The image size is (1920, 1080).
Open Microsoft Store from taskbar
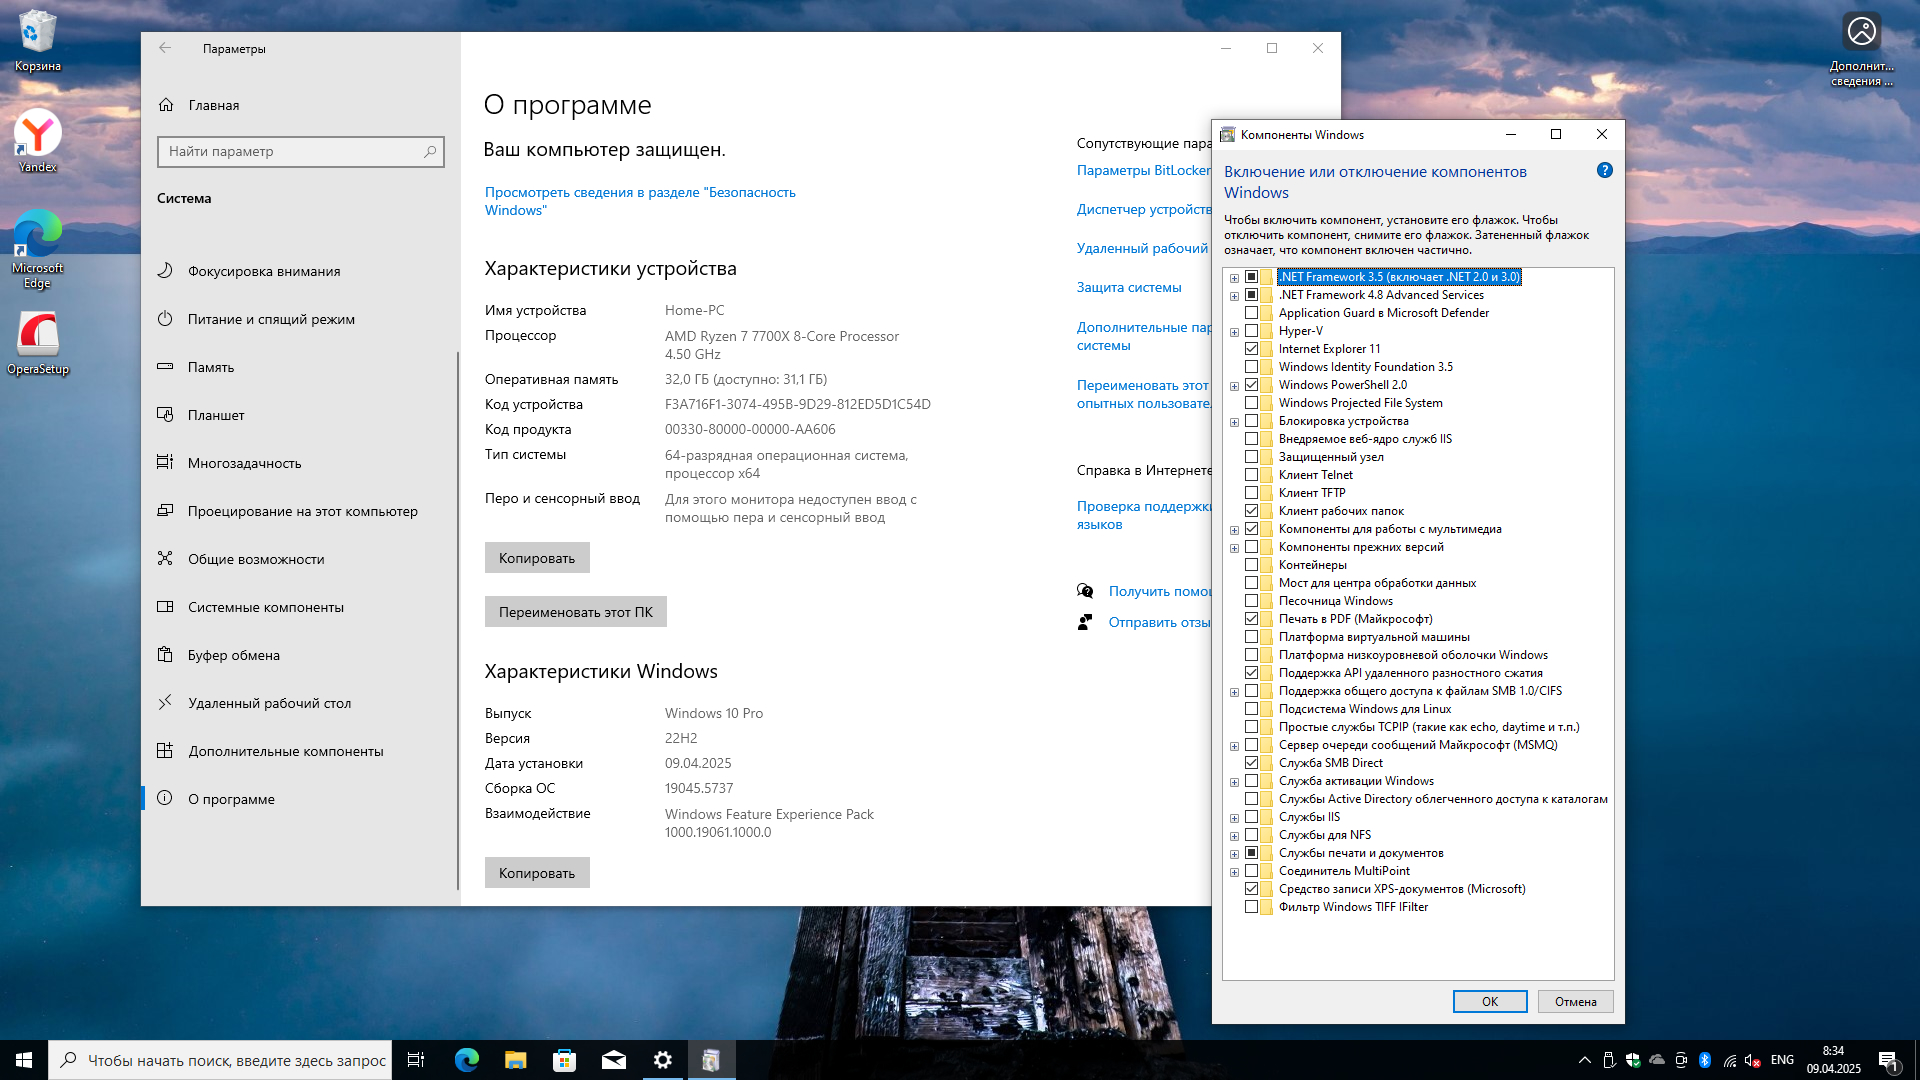tap(564, 1060)
